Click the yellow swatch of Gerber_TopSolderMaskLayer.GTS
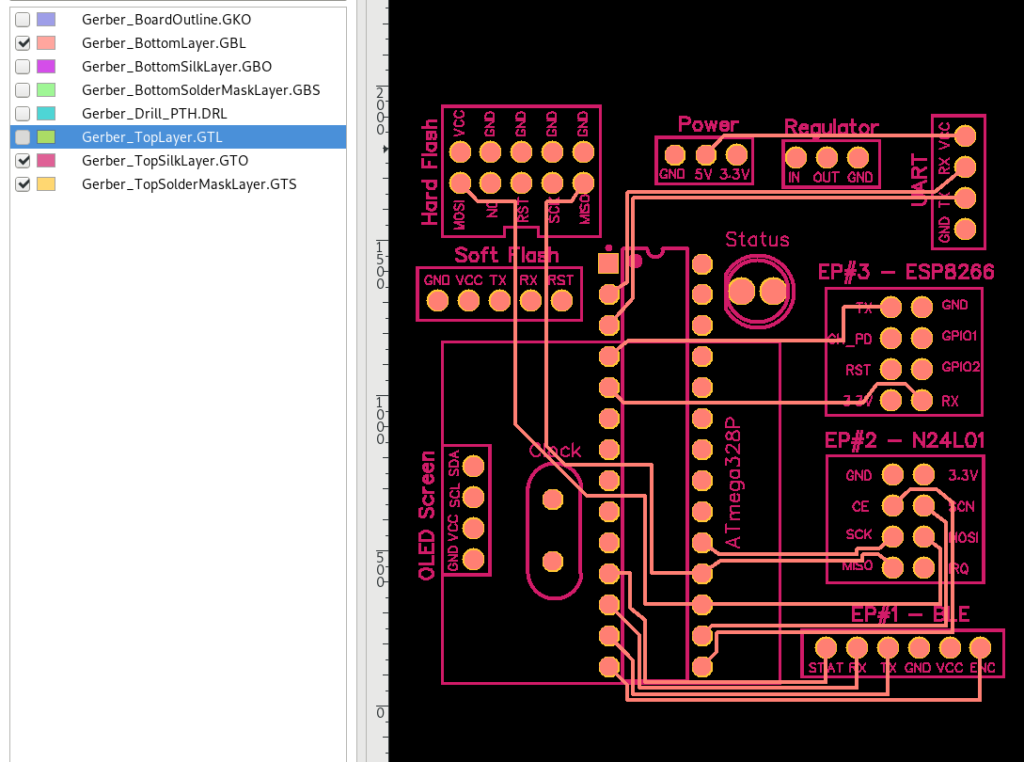Screen dimensions: 1024x762 coord(46,184)
